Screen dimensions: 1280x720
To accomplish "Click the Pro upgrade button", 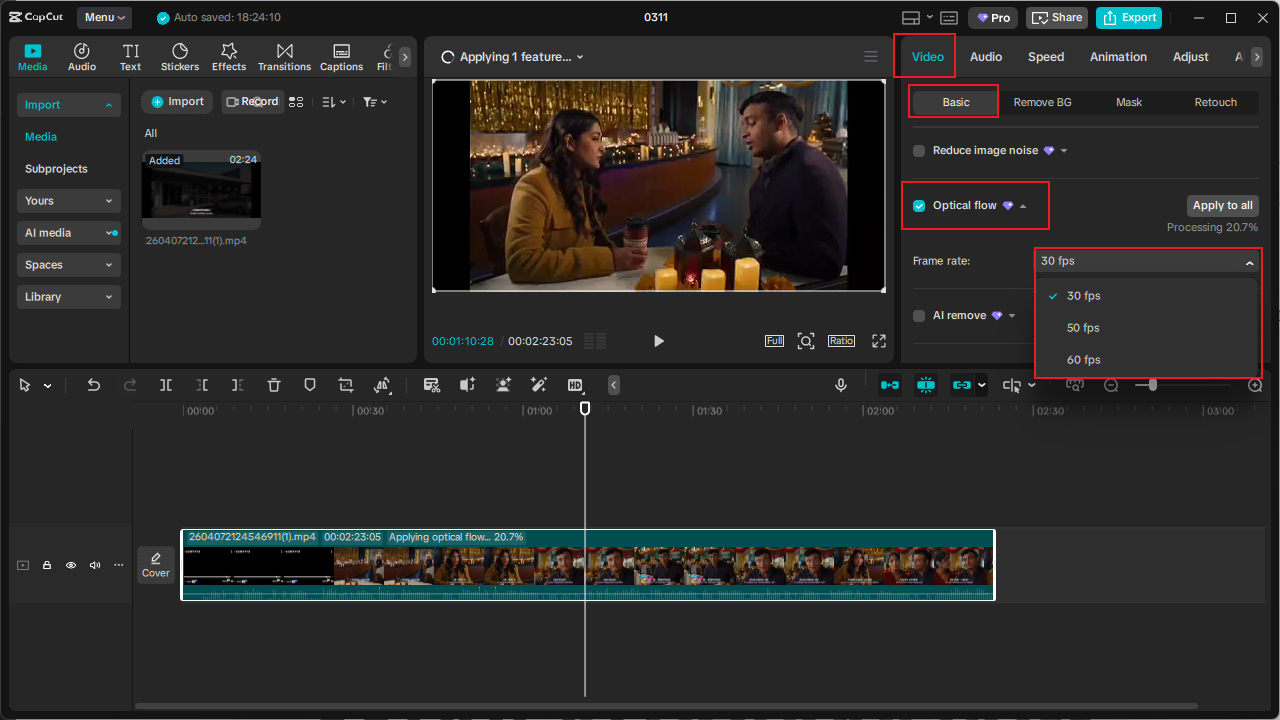I will click(x=993, y=18).
